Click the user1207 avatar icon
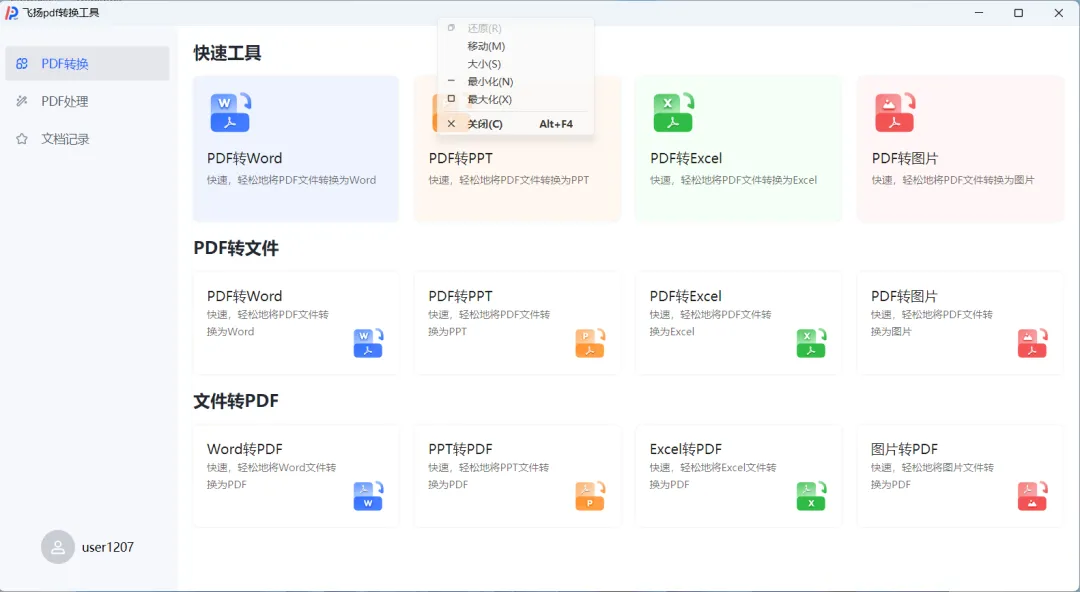This screenshot has width=1080, height=592. tap(58, 547)
